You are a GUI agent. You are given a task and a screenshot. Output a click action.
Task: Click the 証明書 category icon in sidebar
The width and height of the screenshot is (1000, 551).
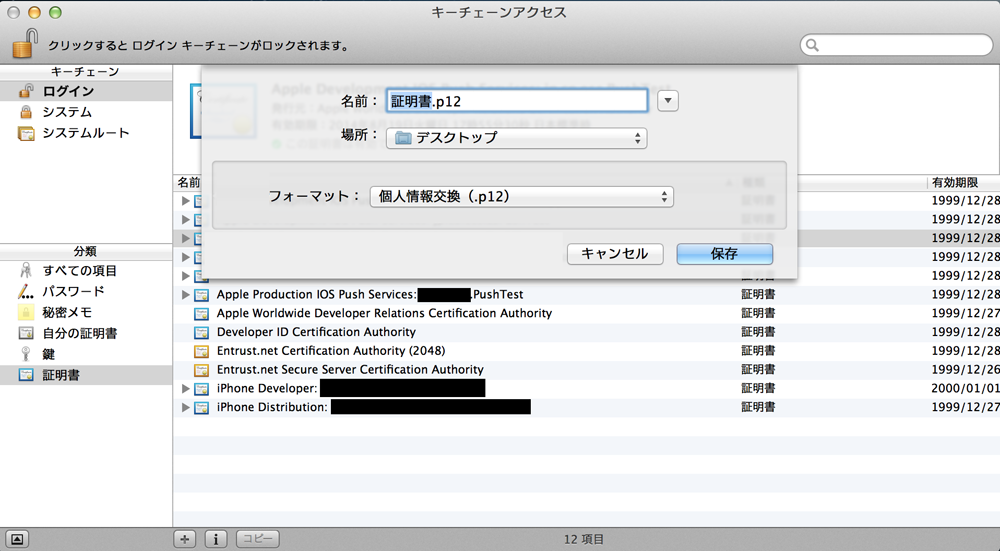26,375
